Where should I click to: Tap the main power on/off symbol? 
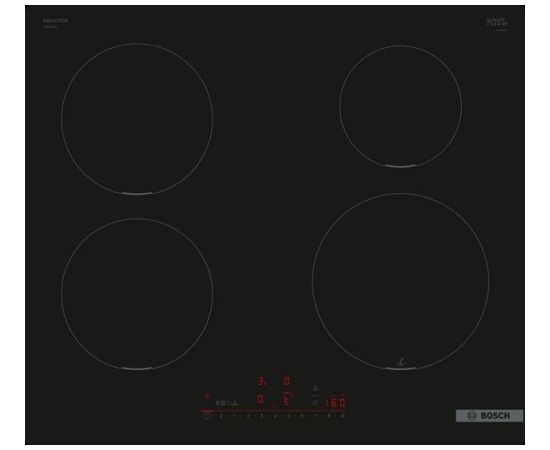point(207,416)
